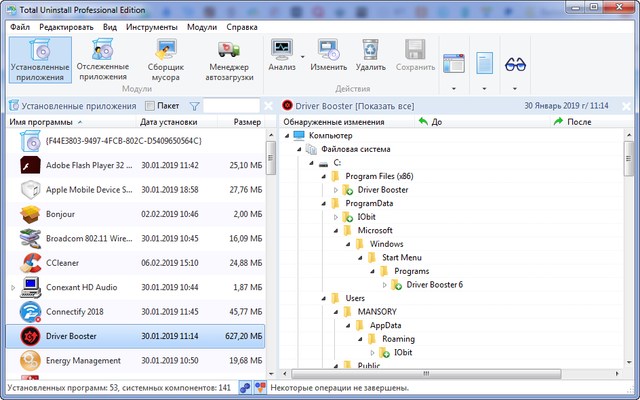
Task: Collapse the ProgramData folder node
Action: pos(321,203)
